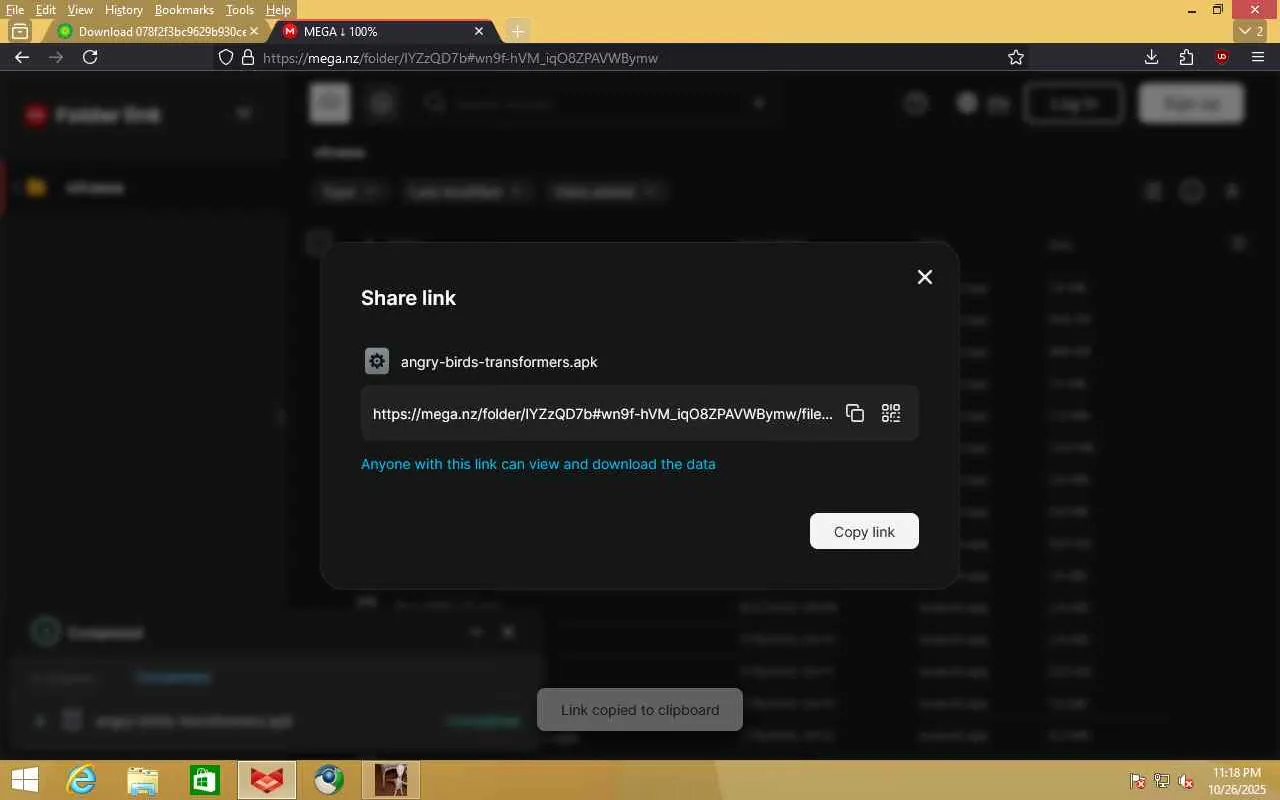Image resolution: width=1280 pixels, height=800 pixels.
Task: Click the Share link dialog heading
Action: pos(408,298)
